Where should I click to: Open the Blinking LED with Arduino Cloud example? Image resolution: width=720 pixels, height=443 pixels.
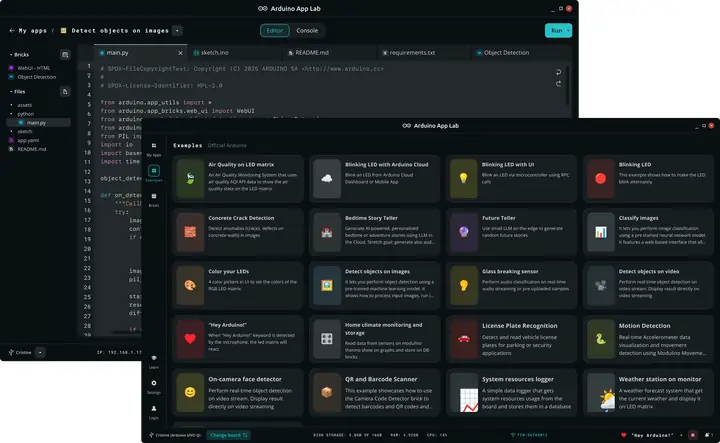tap(375, 179)
